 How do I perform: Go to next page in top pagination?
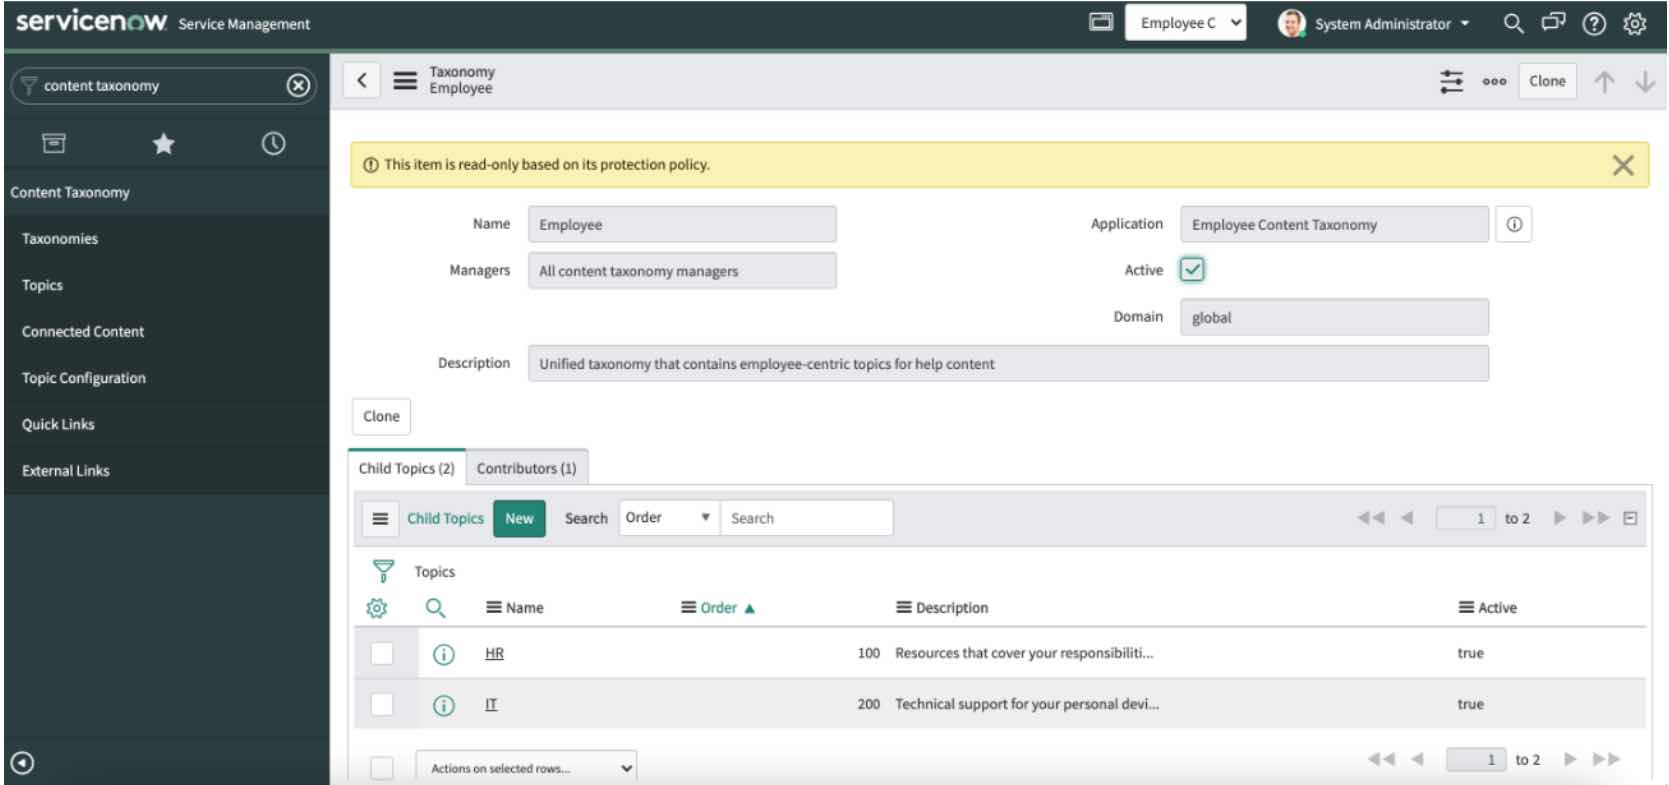[1559, 518]
